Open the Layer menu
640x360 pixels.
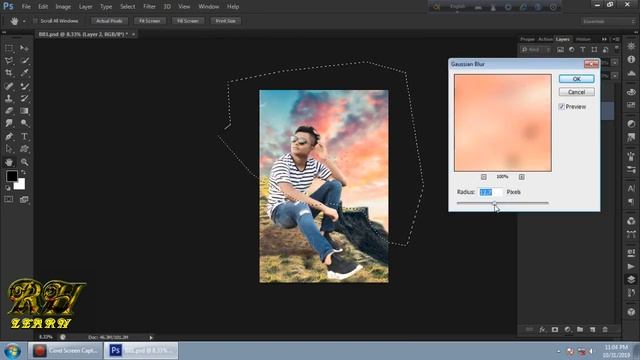(85, 7)
